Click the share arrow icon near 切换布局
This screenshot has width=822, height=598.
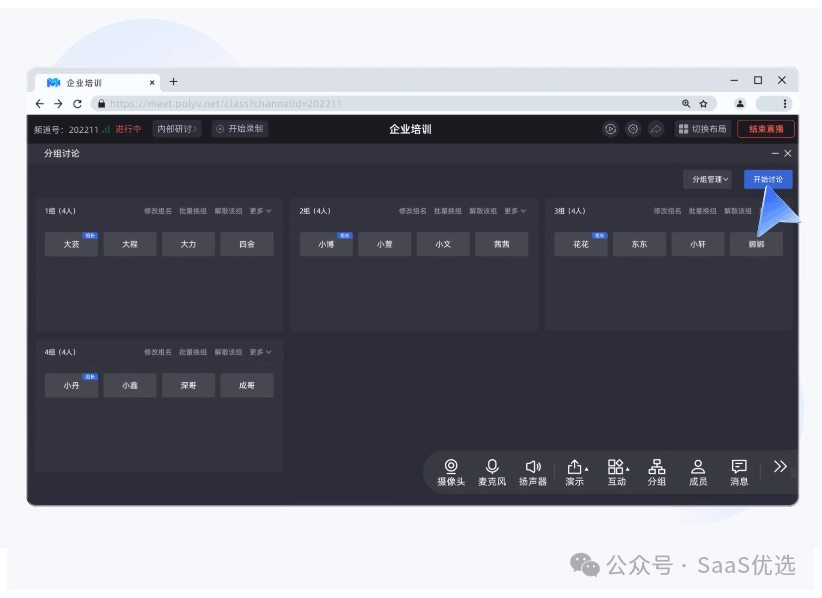pos(656,129)
